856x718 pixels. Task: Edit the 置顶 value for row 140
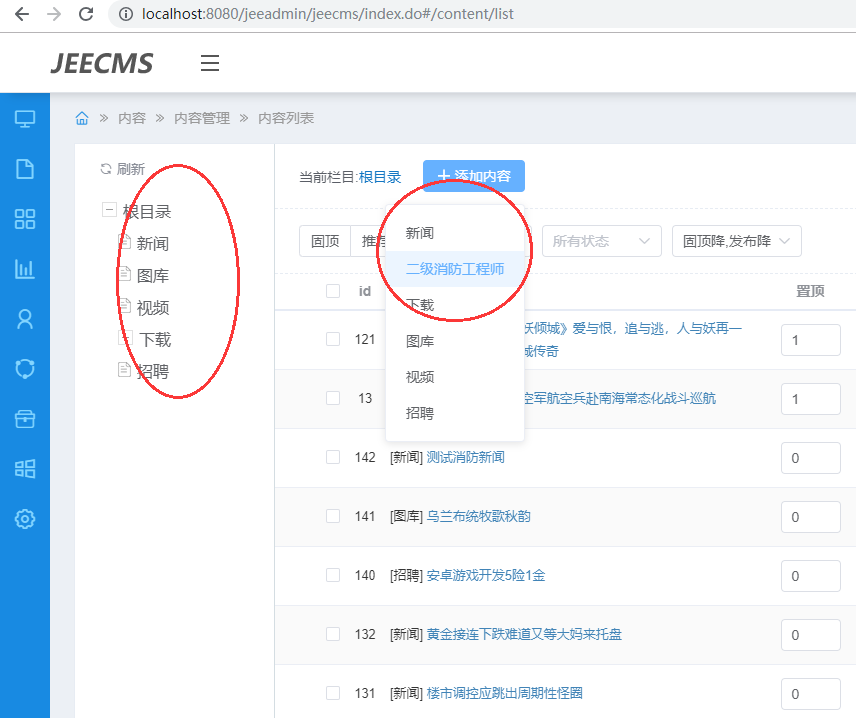click(x=811, y=575)
